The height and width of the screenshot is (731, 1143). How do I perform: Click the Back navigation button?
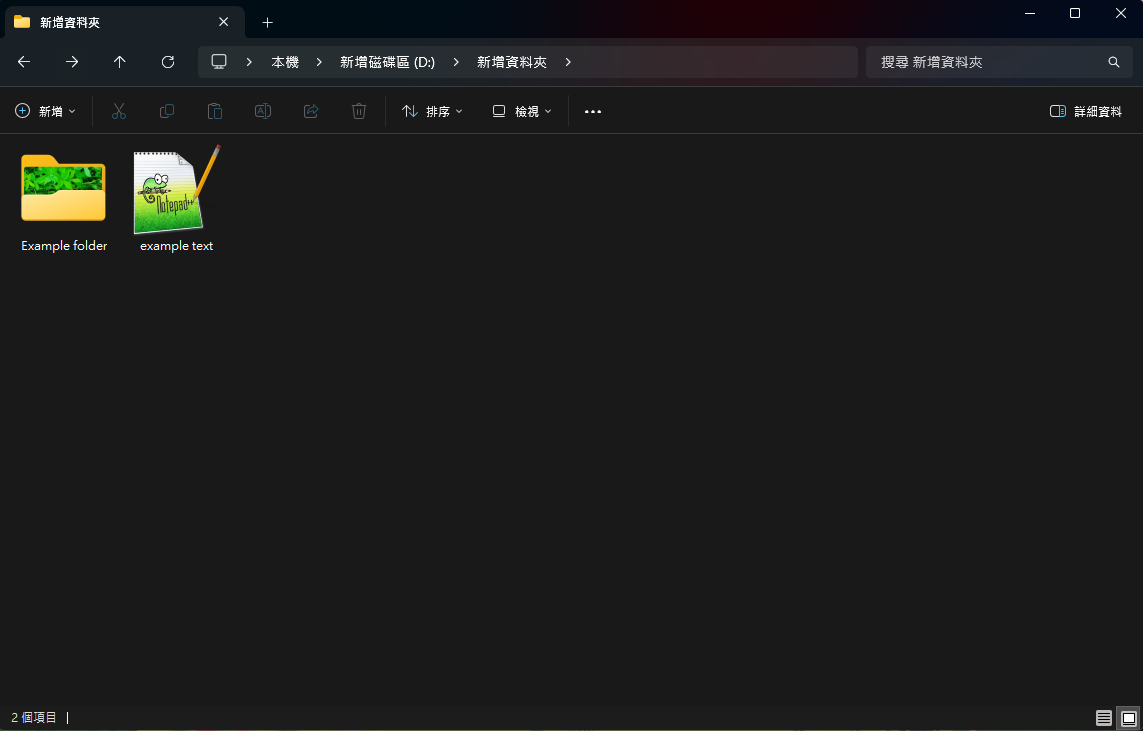(23, 61)
